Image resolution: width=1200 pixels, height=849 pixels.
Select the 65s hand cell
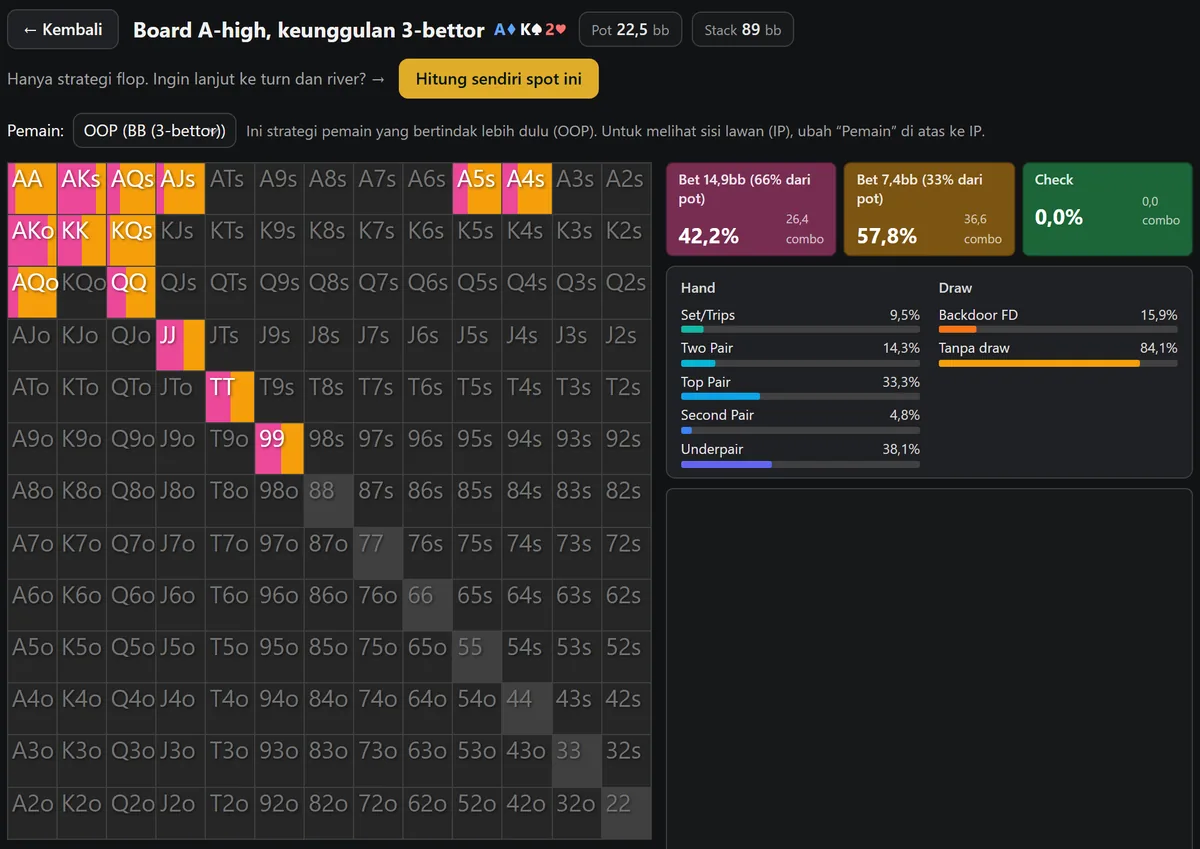(477, 604)
